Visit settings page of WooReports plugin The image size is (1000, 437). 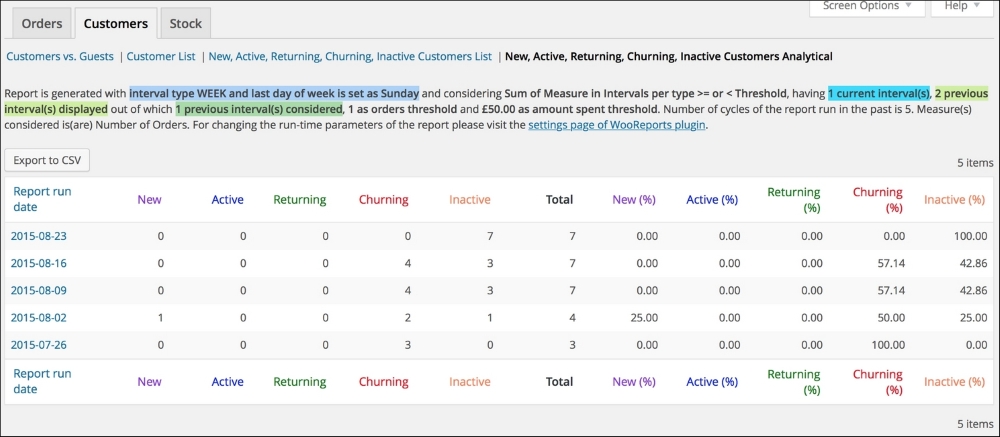[x=618, y=125]
